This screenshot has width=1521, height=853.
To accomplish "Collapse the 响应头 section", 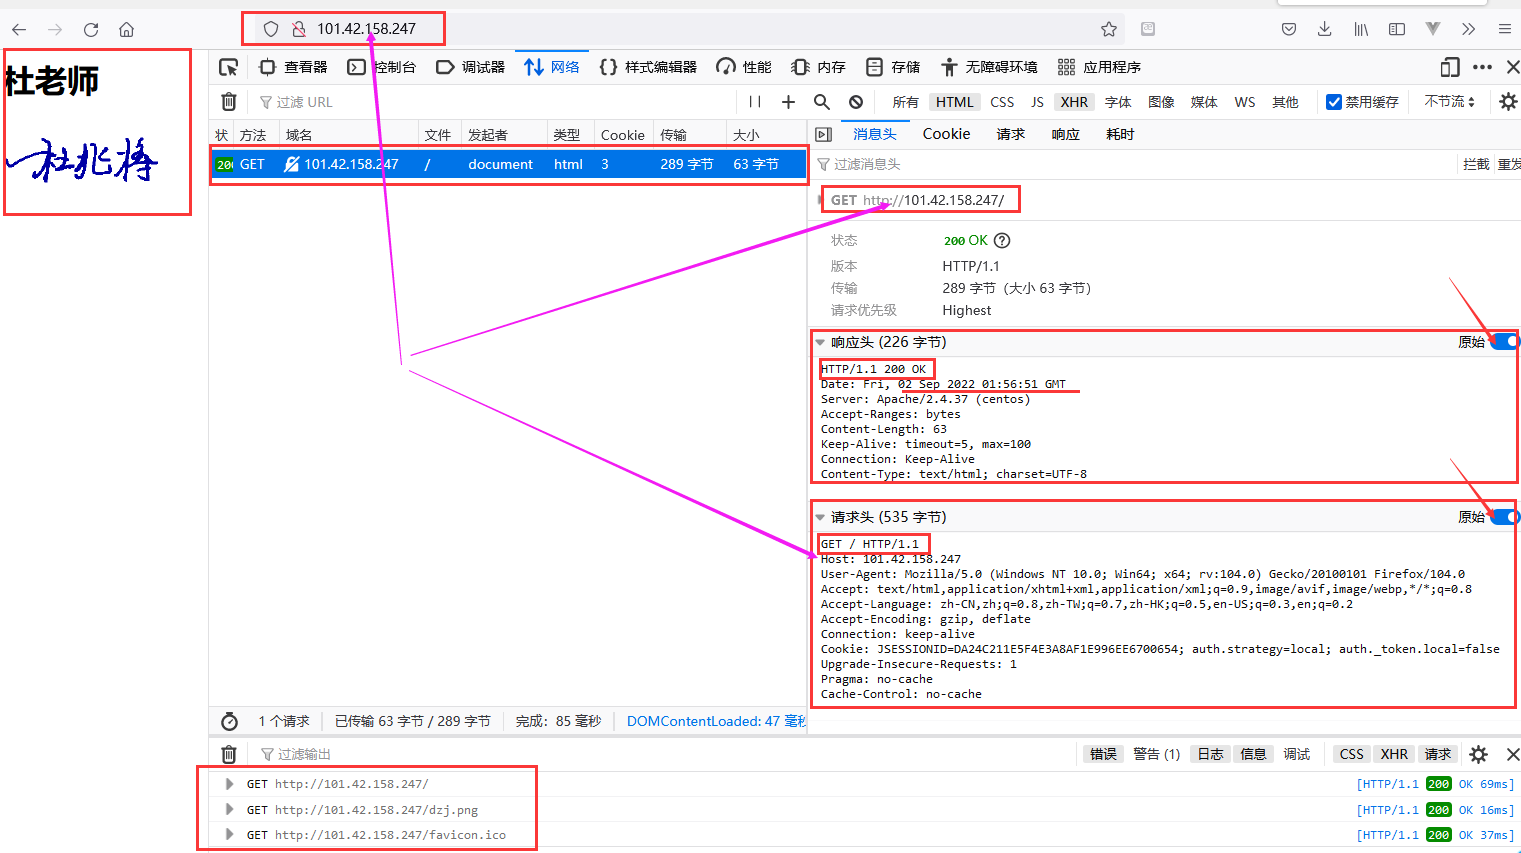I will (x=820, y=342).
